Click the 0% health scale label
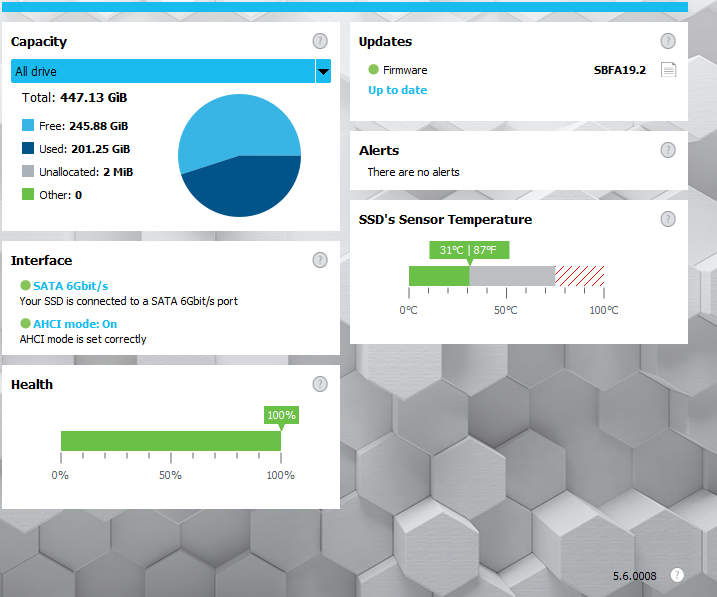 (60, 475)
